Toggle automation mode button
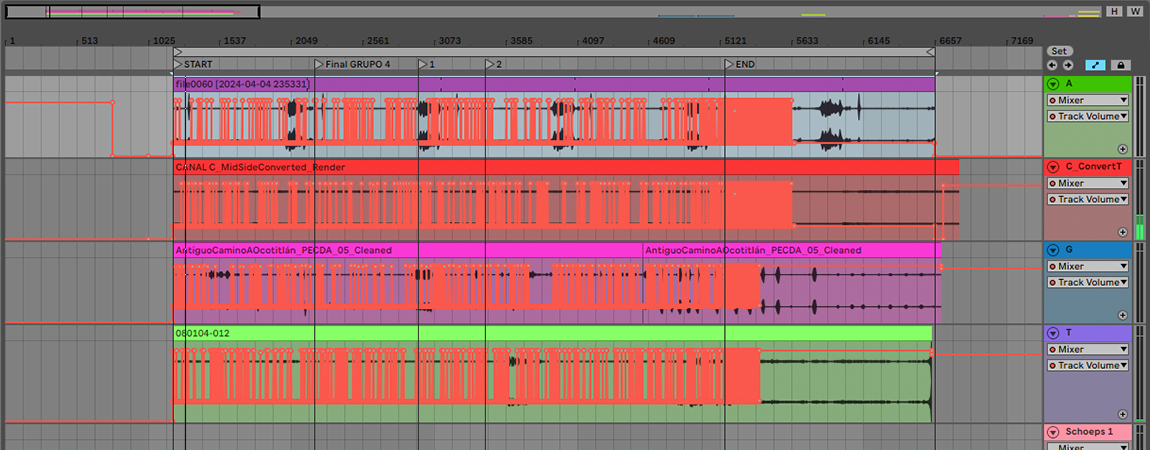Viewport: 1150px width, 450px height. tap(1095, 65)
